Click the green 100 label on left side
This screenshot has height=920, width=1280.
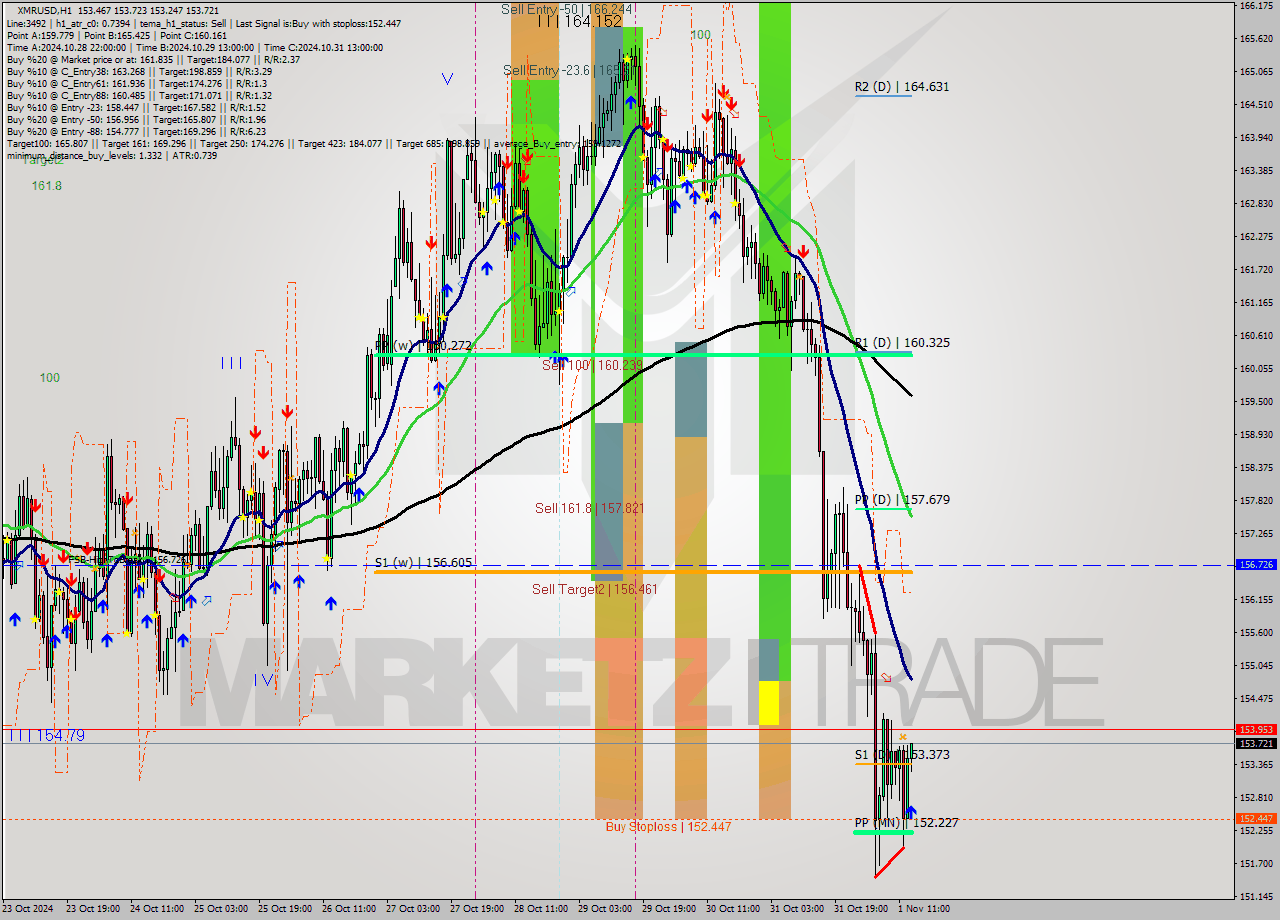click(x=50, y=378)
